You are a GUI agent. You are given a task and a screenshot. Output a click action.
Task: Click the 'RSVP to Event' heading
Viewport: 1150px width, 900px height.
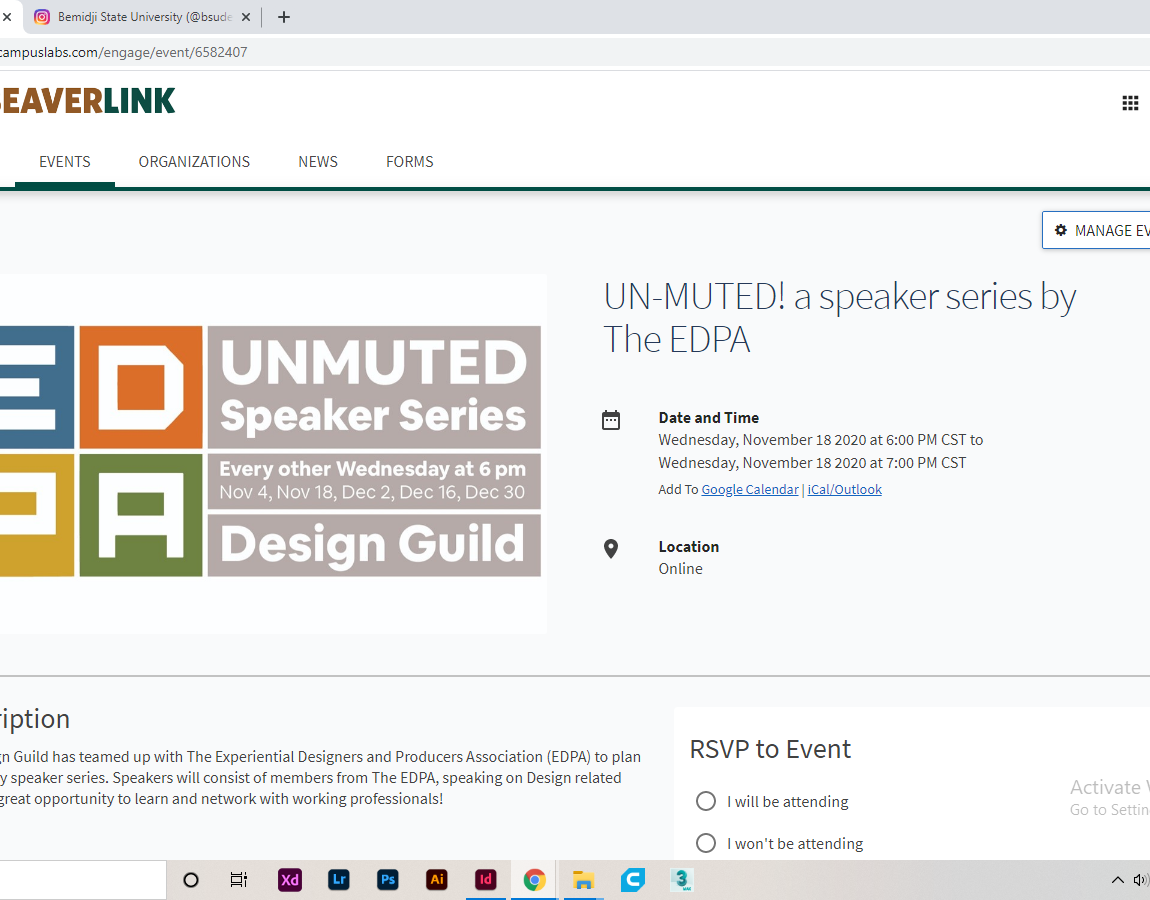(x=770, y=749)
